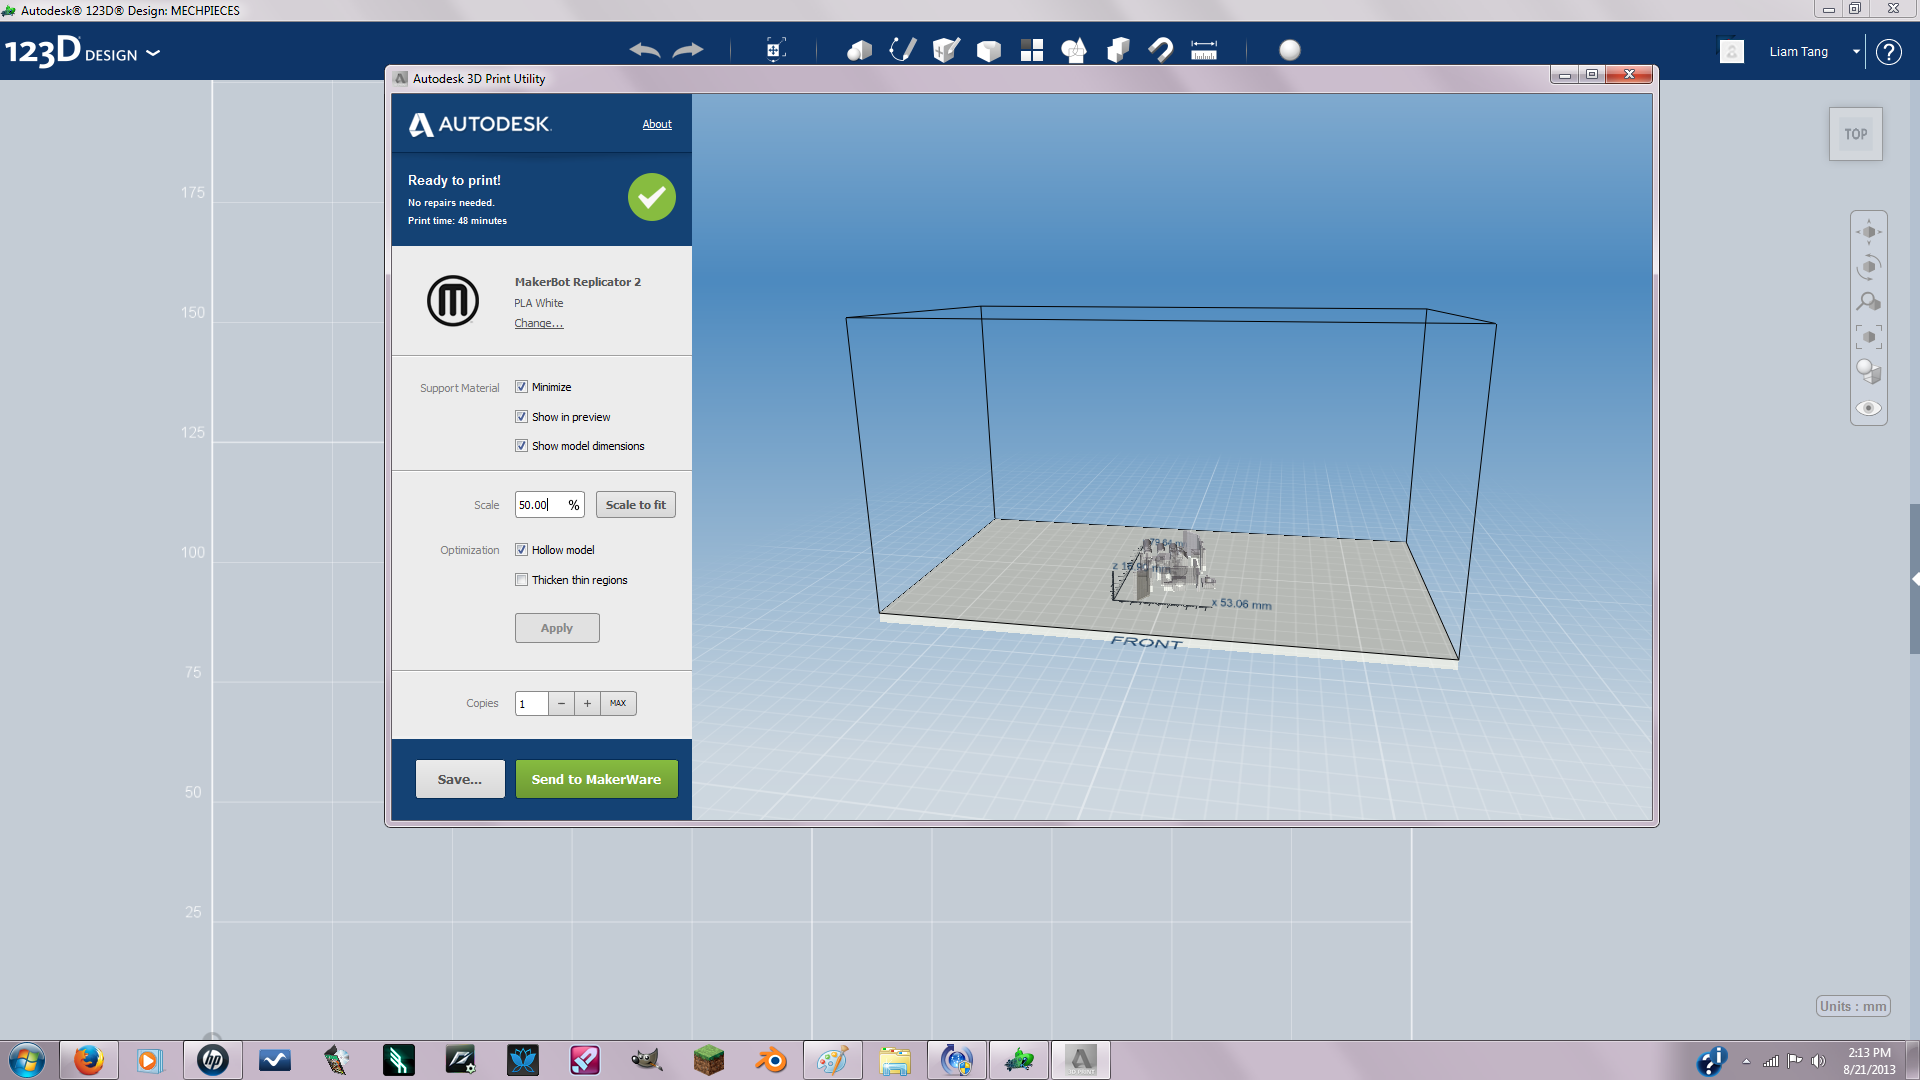Screen dimensions: 1920x1080
Task: Open the help question mark menu
Action: (x=1888, y=52)
